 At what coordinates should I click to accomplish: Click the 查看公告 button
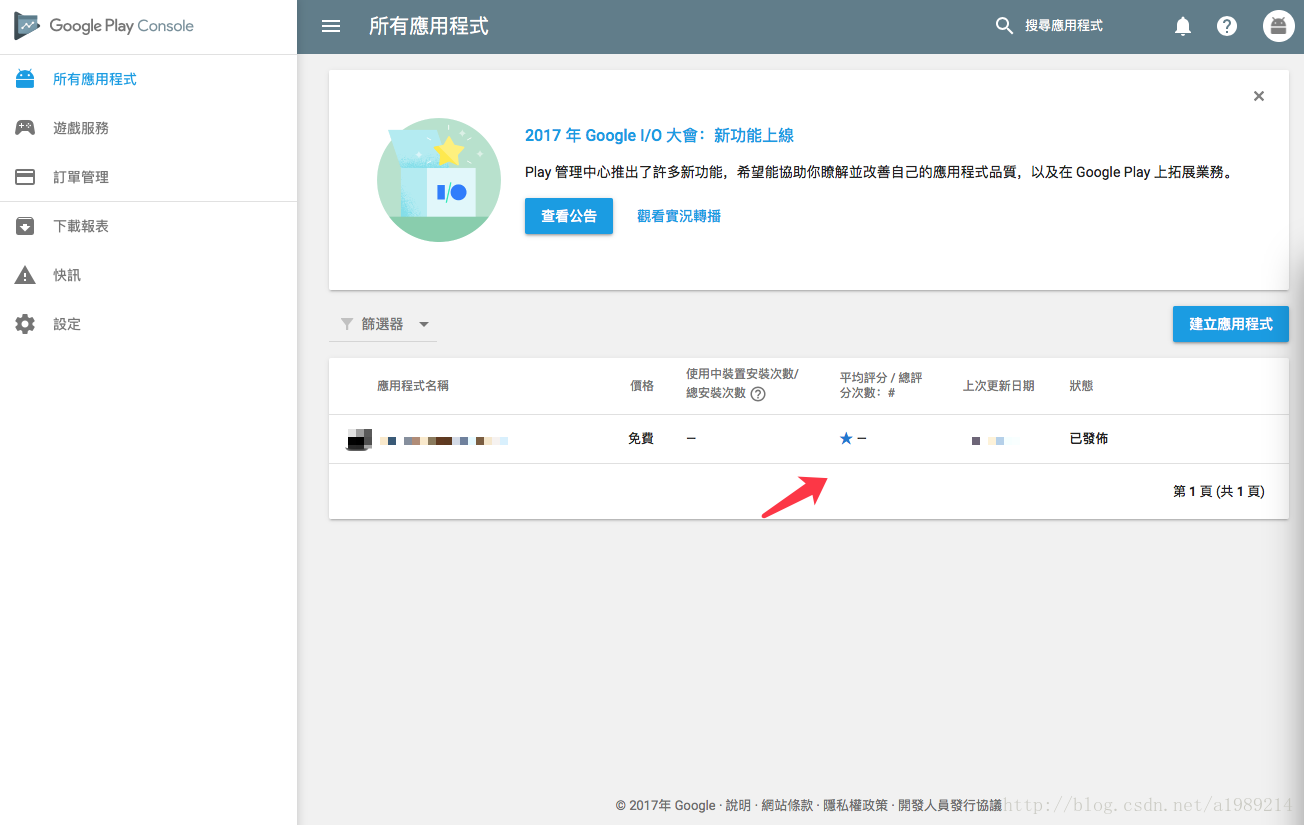click(x=569, y=215)
